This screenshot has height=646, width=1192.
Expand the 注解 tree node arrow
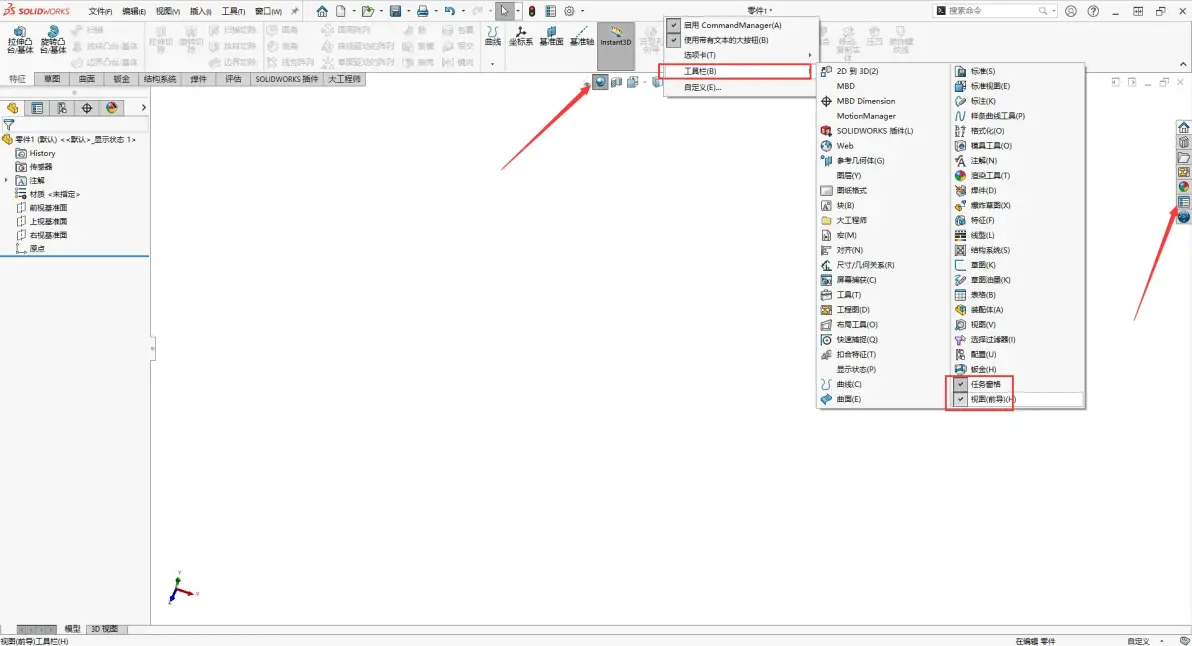coord(8,180)
